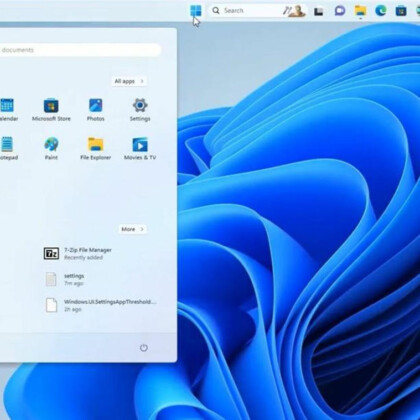Launch pinned Microsoft Store in Start menu
The height and width of the screenshot is (420, 420).
point(51,110)
